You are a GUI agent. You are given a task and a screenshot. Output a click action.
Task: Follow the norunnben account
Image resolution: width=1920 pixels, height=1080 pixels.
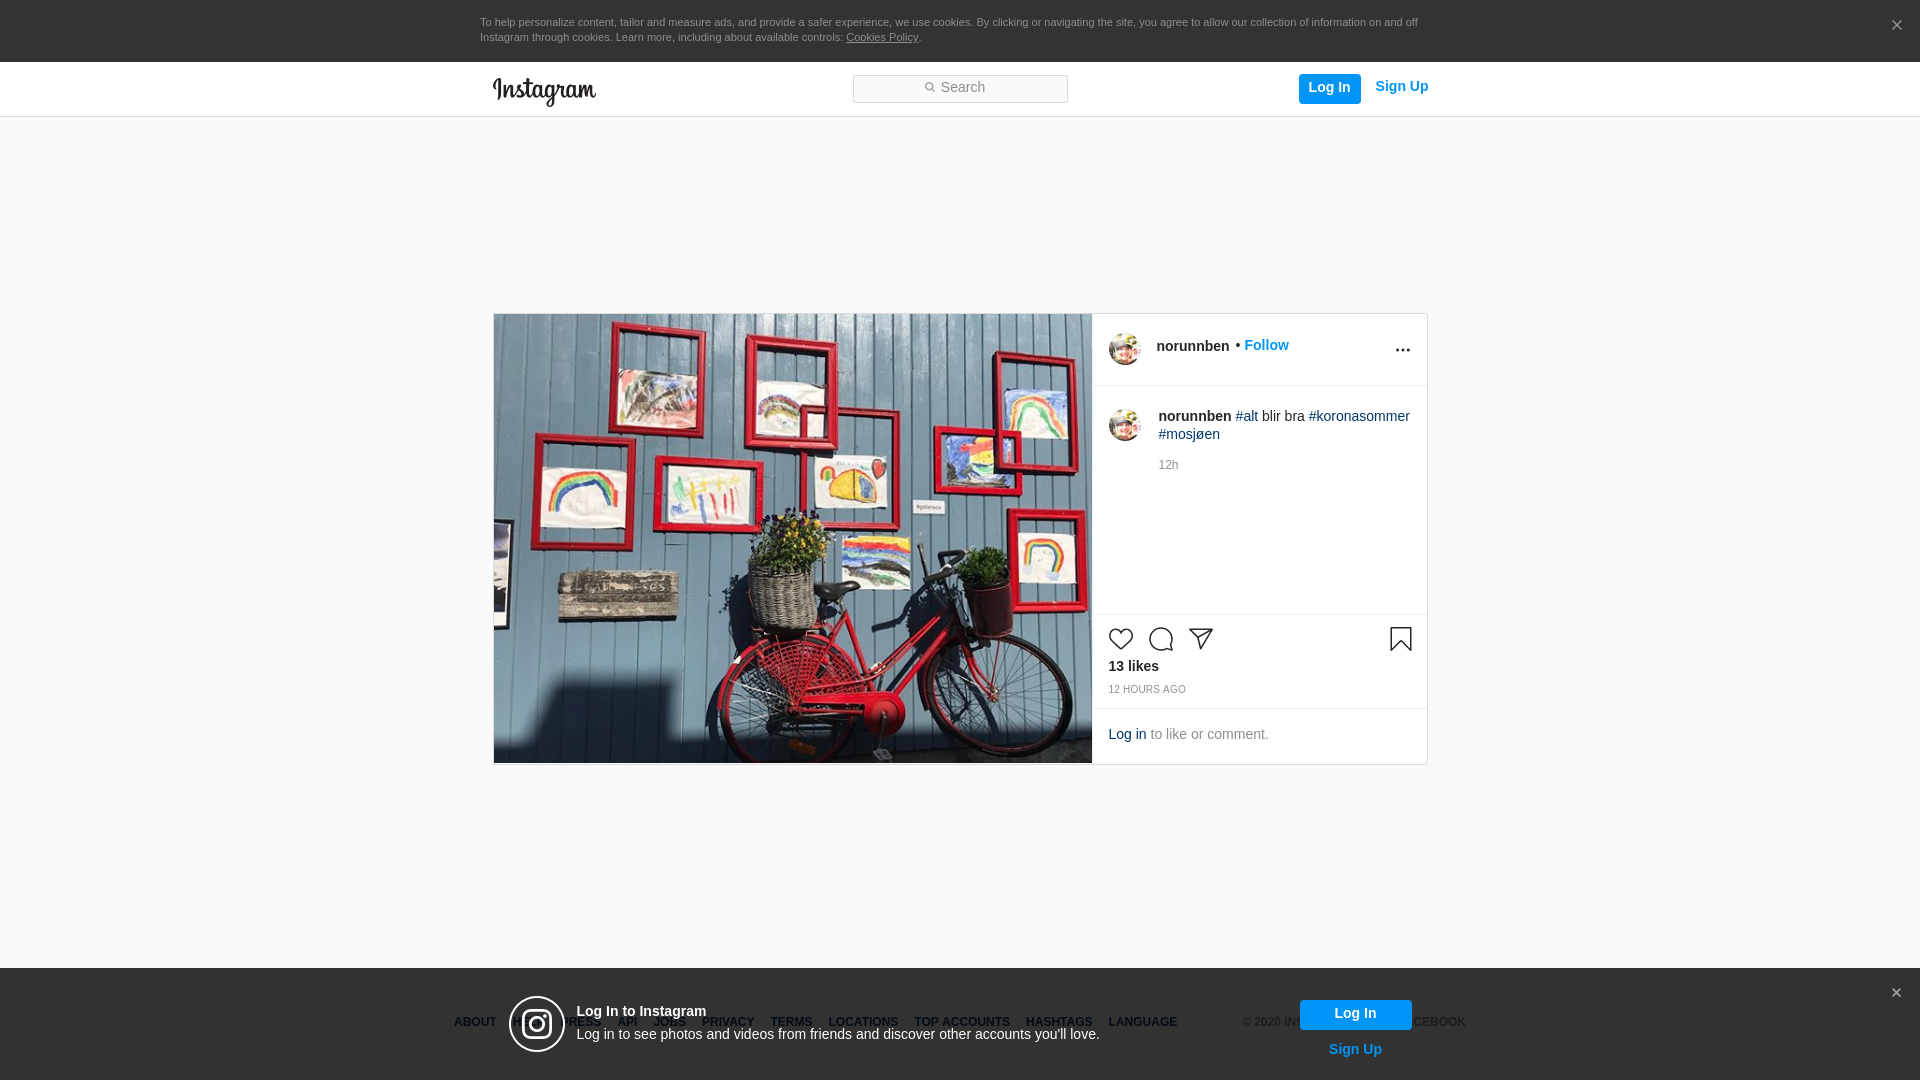pos(1266,345)
